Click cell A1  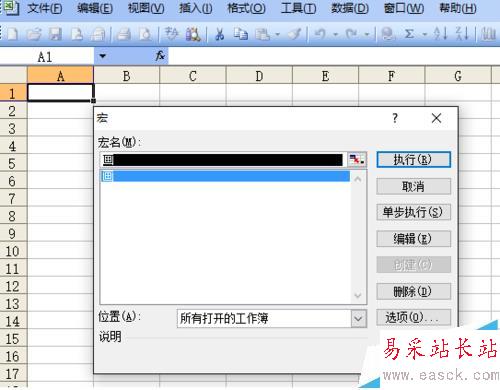click(60, 93)
